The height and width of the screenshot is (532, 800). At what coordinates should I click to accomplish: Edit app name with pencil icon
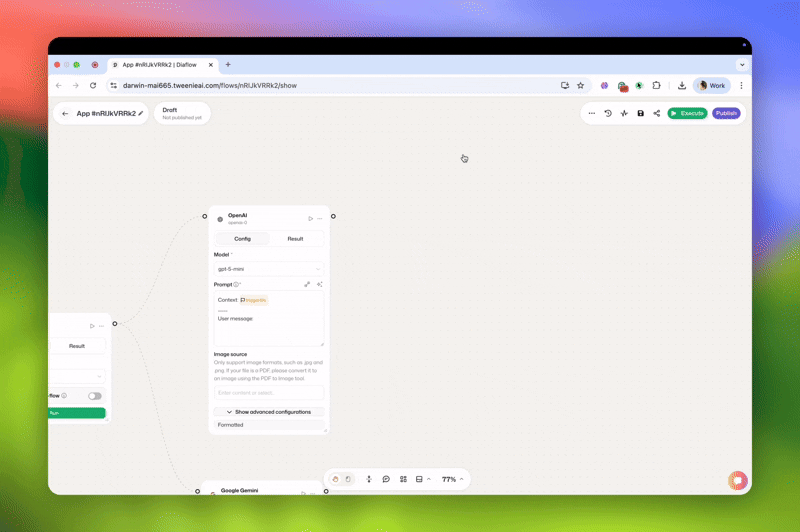point(141,113)
